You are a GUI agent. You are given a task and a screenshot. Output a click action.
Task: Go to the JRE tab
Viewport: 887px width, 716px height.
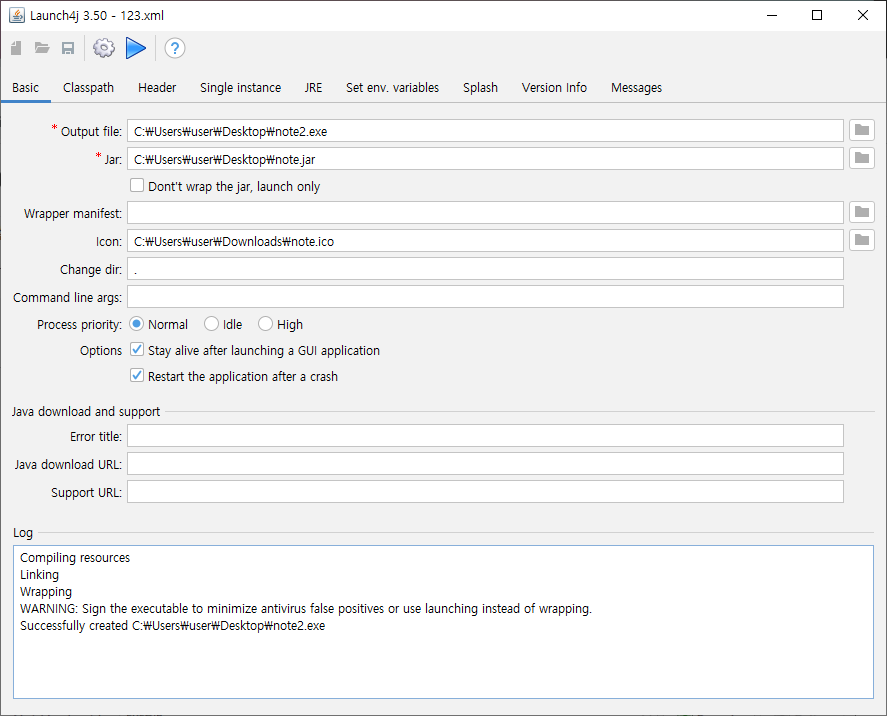pos(313,88)
